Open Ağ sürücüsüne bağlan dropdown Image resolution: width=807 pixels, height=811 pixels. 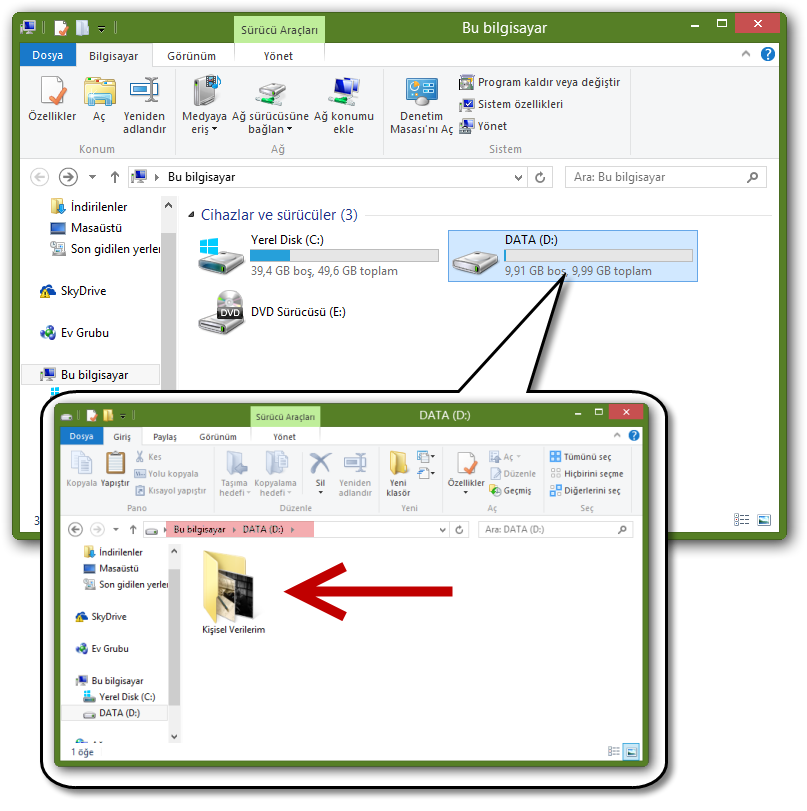270,106
